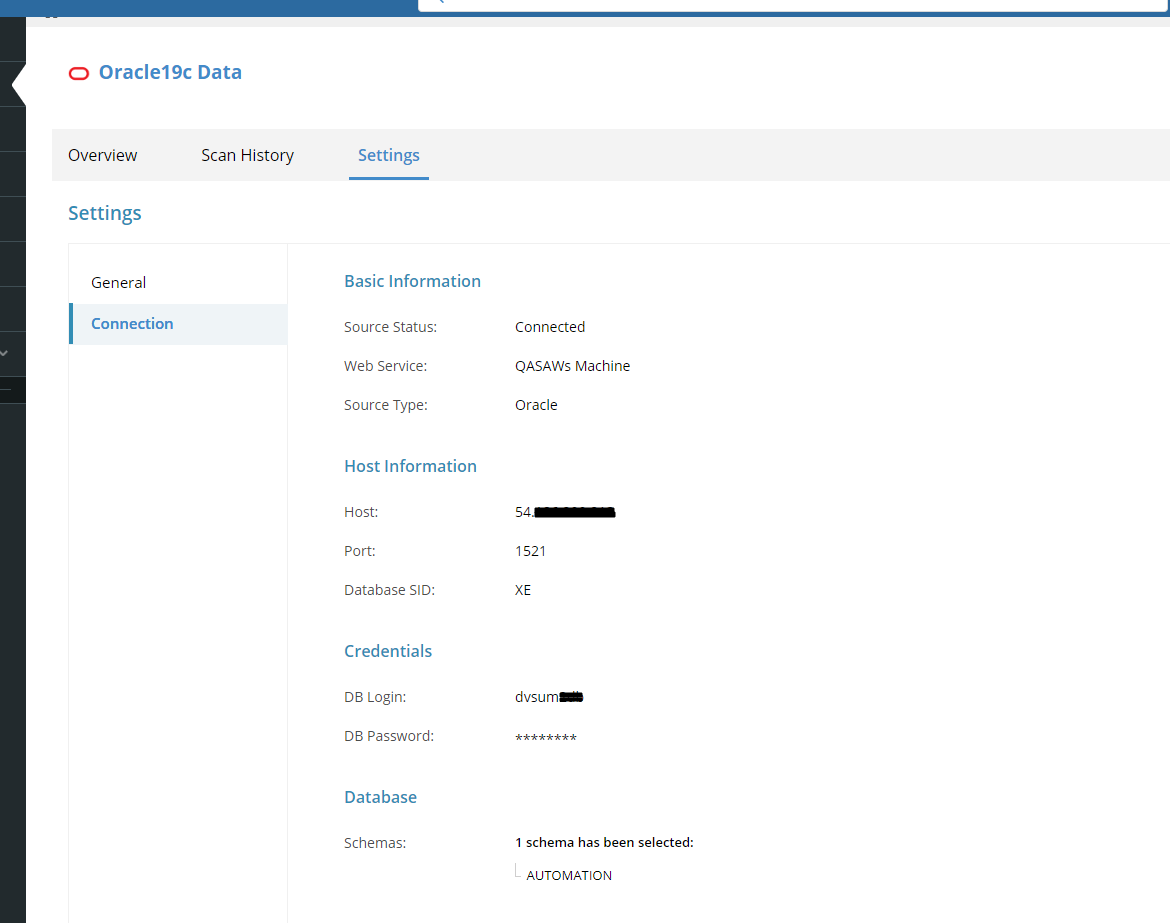
Task: Select Connection in the settings menu
Action: click(178, 324)
